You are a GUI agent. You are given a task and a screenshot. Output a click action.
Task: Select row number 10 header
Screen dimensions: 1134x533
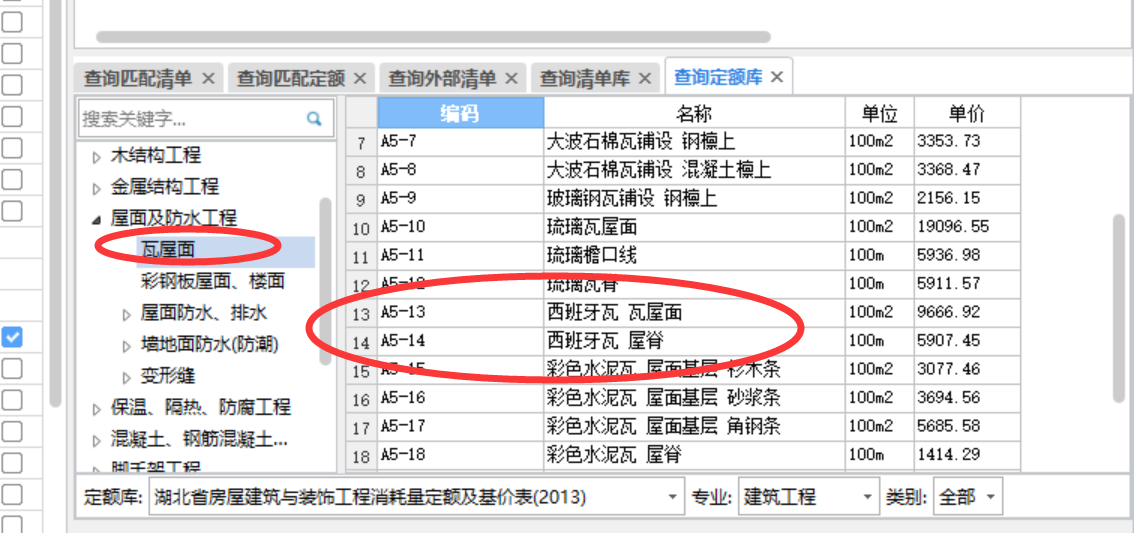[x=362, y=229]
